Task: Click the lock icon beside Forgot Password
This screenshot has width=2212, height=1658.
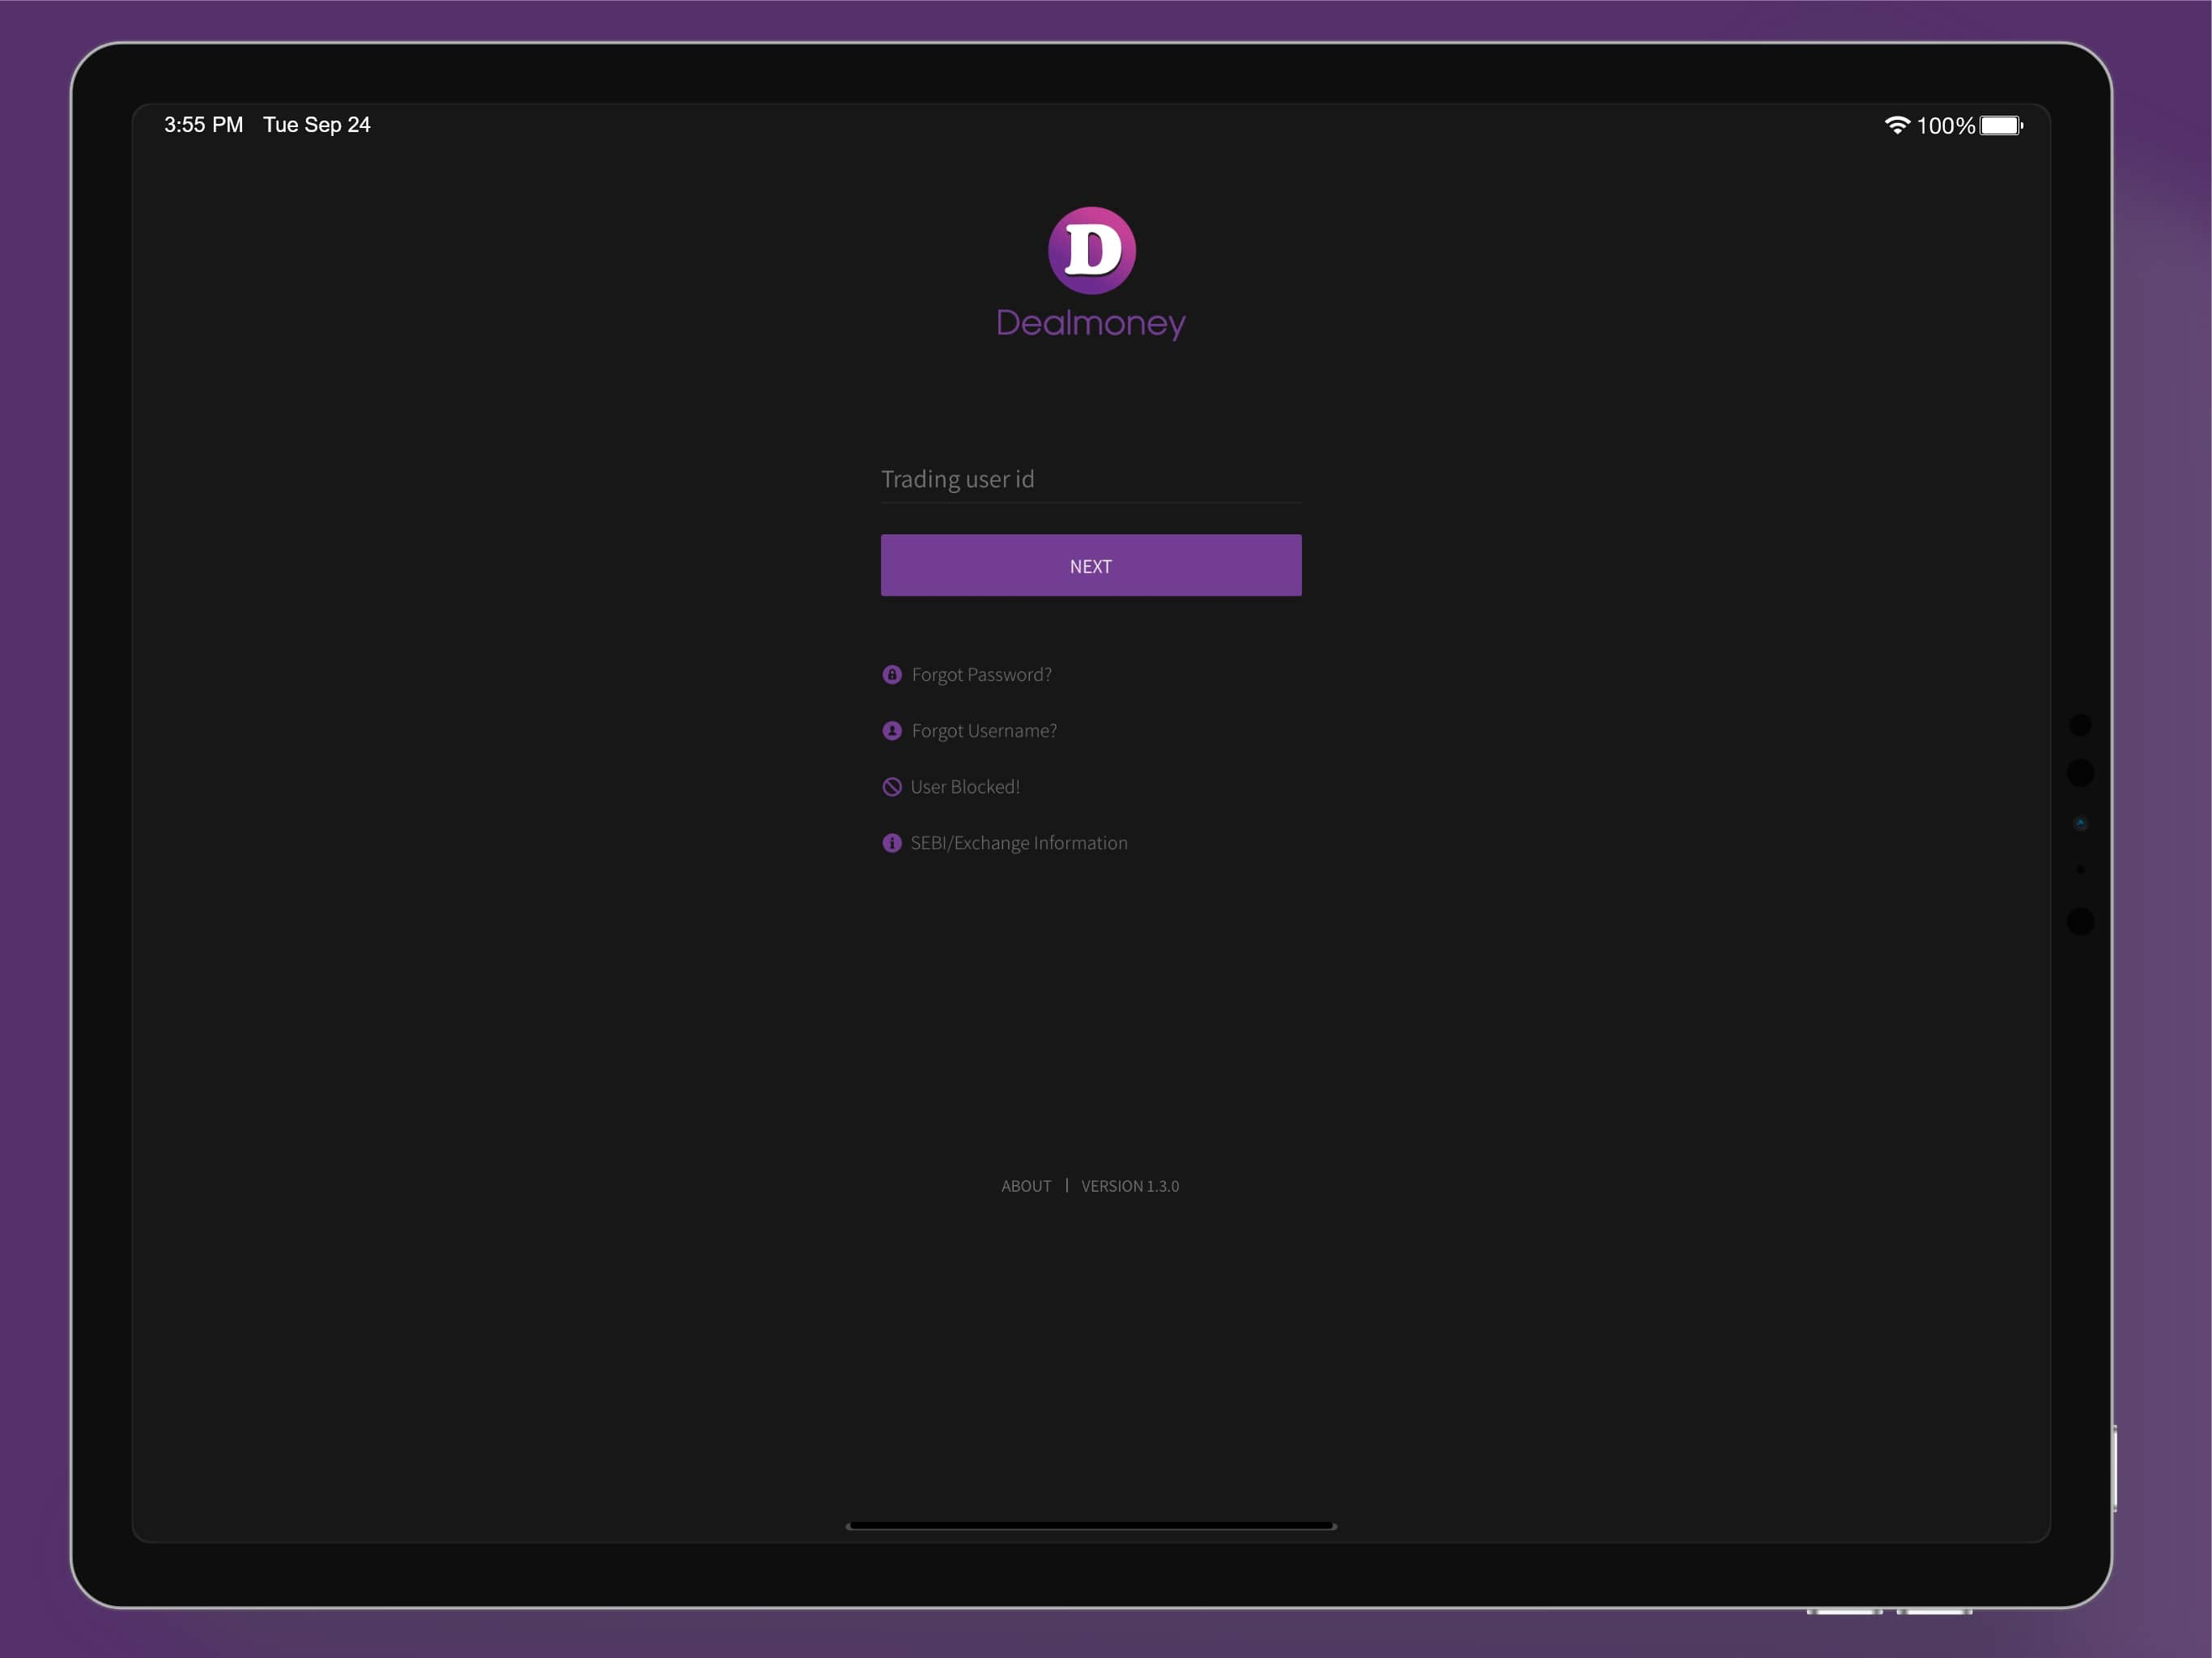Action: pos(892,674)
